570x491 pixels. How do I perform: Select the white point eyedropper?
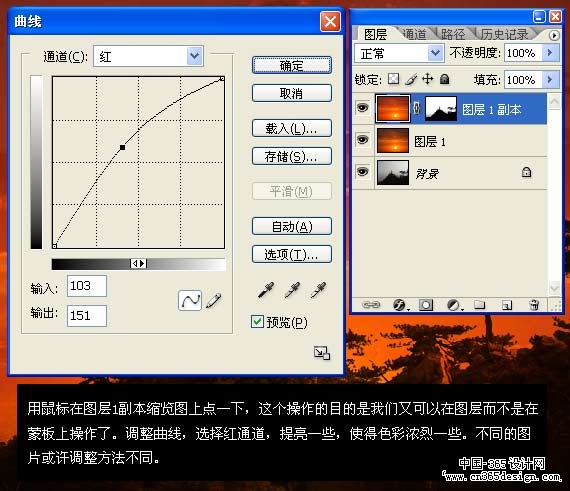point(318,290)
